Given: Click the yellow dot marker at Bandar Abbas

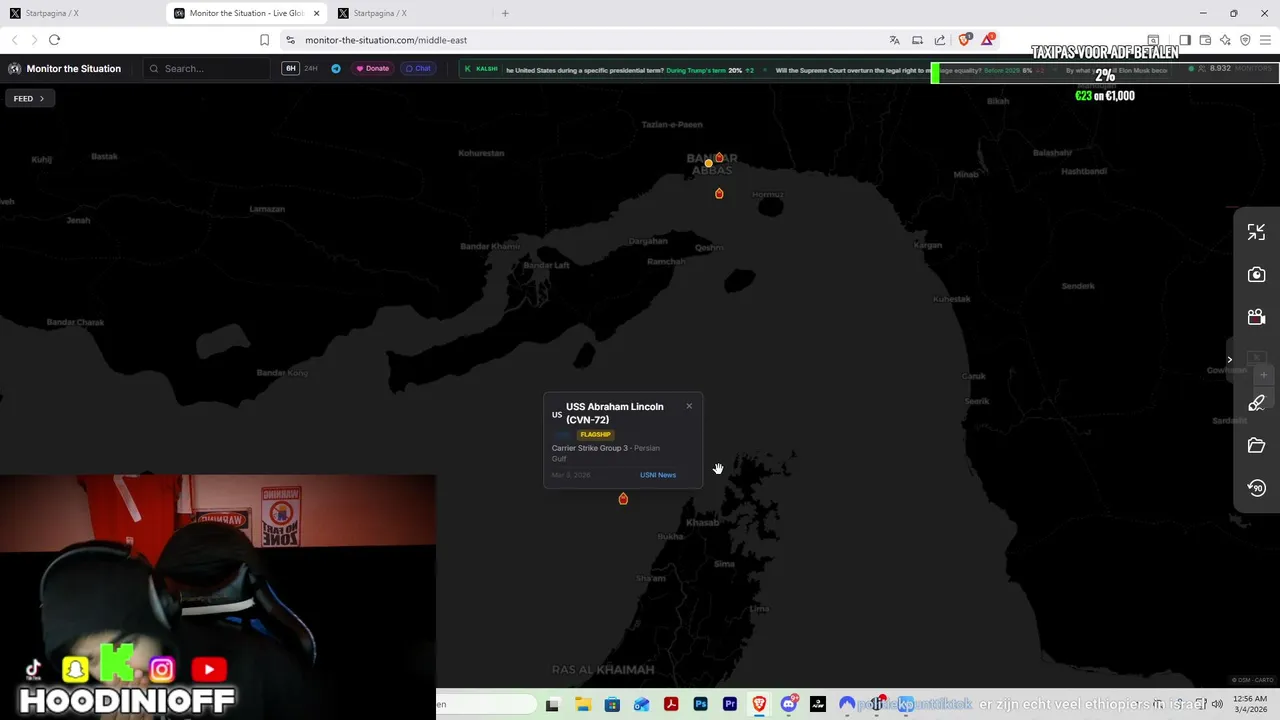Looking at the screenshot, I should coord(709,163).
